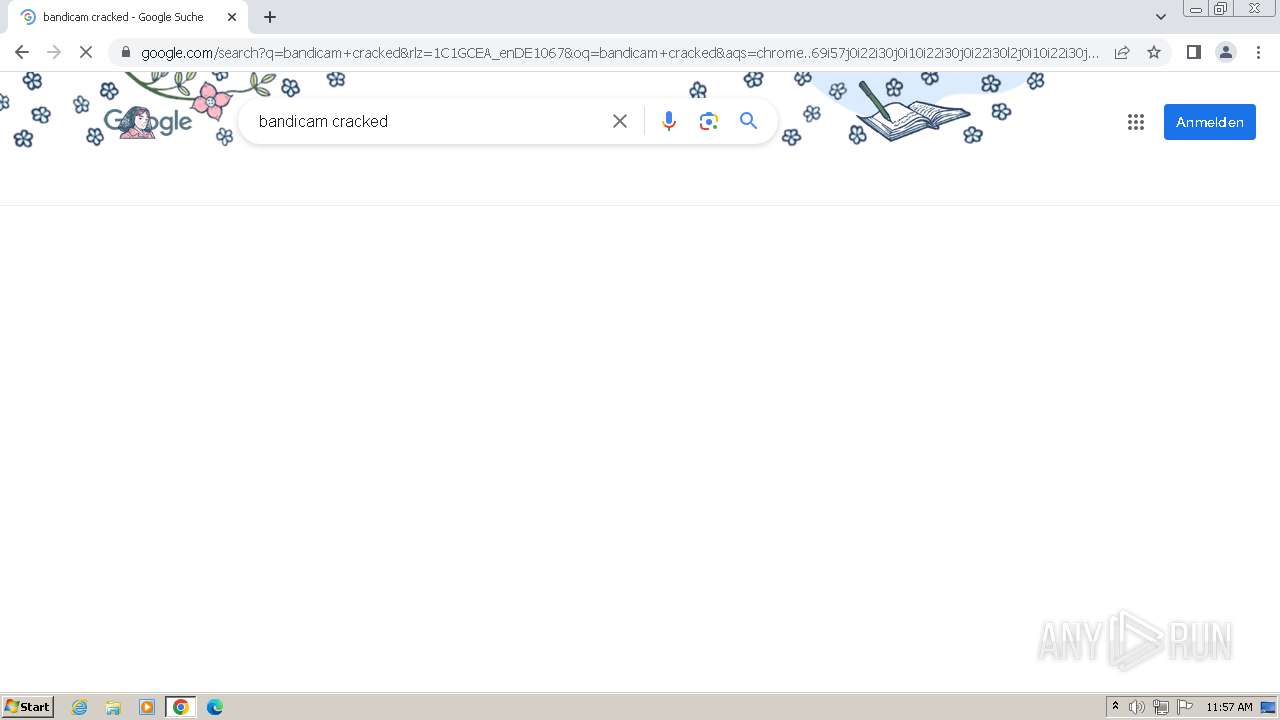Open the Google apps grid
1280x720 pixels.
click(1136, 122)
